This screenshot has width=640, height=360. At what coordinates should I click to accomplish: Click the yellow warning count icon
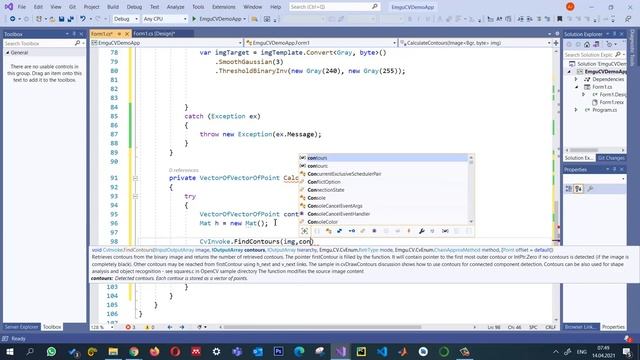tap(147, 327)
